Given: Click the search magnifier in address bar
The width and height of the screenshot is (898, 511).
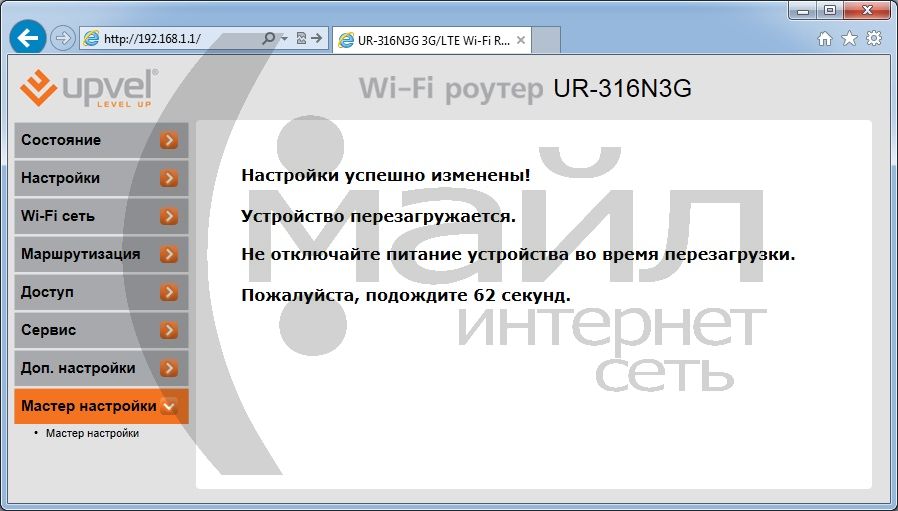Looking at the screenshot, I should [268, 39].
